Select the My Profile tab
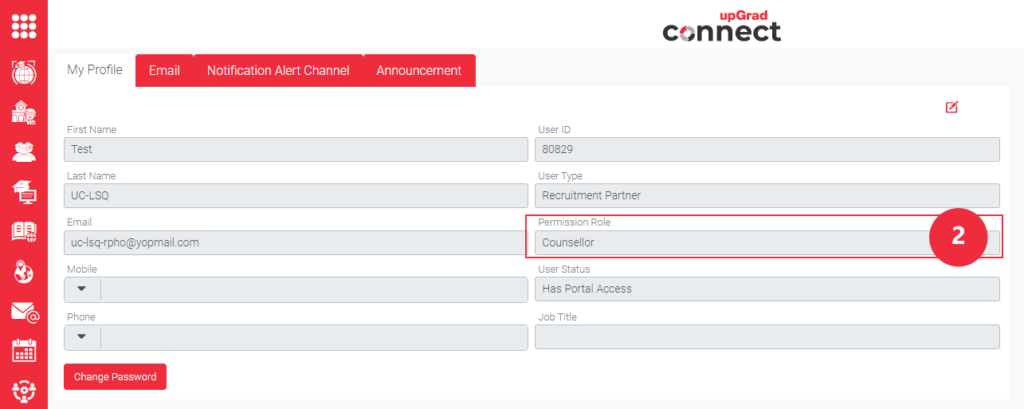This screenshot has width=1024, height=409. 94,70
